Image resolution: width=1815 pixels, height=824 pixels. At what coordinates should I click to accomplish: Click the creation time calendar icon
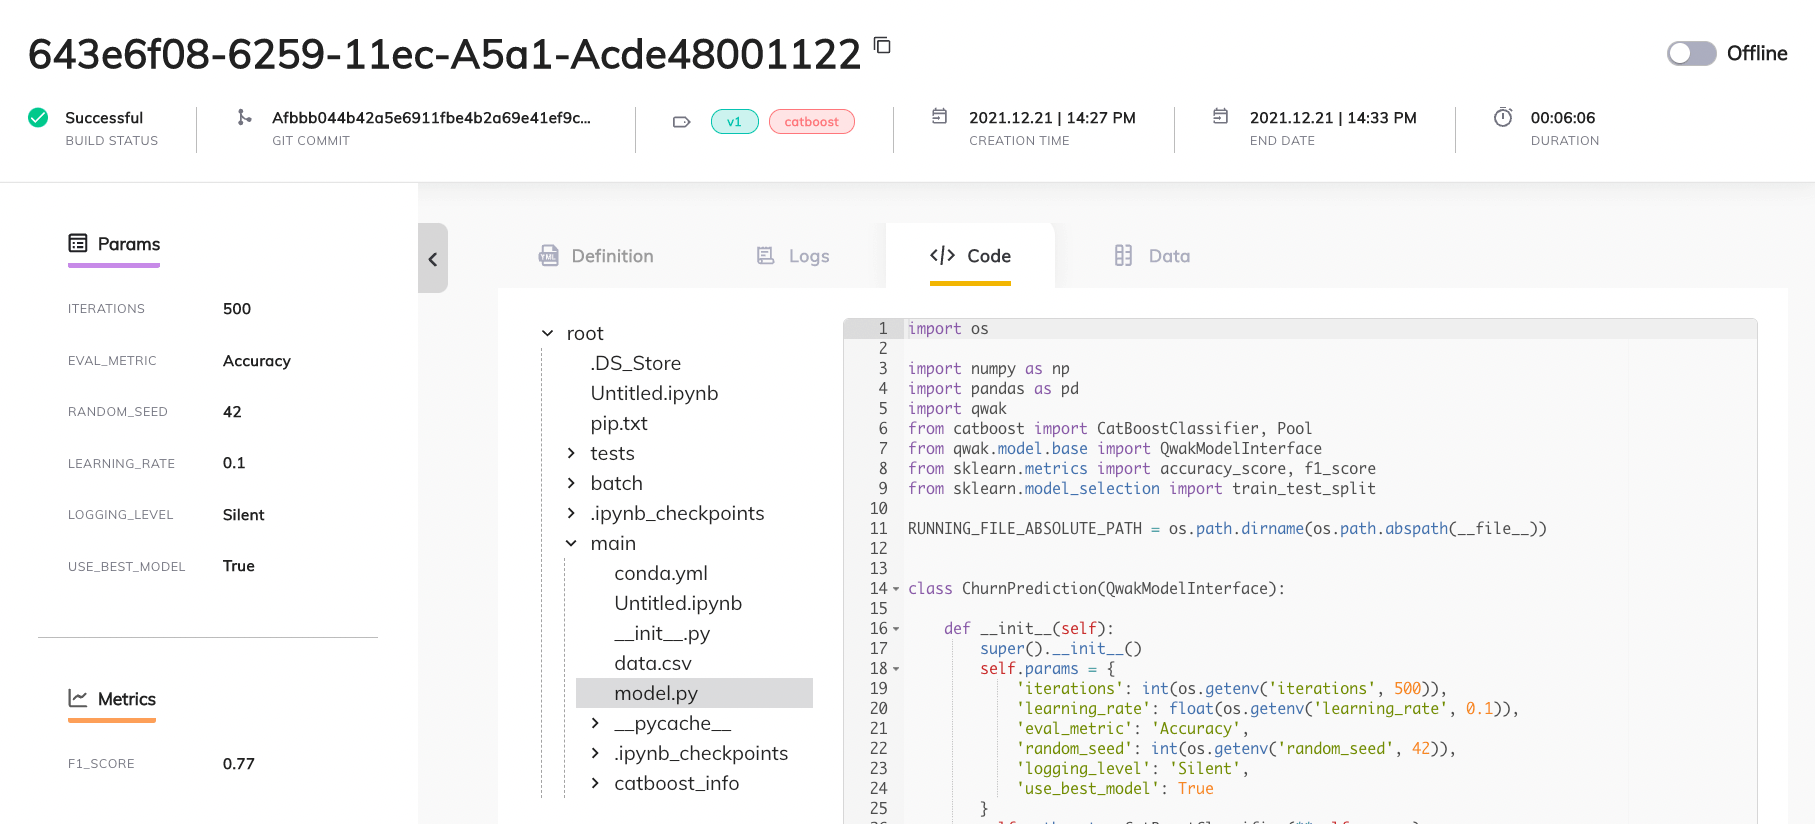pos(940,116)
